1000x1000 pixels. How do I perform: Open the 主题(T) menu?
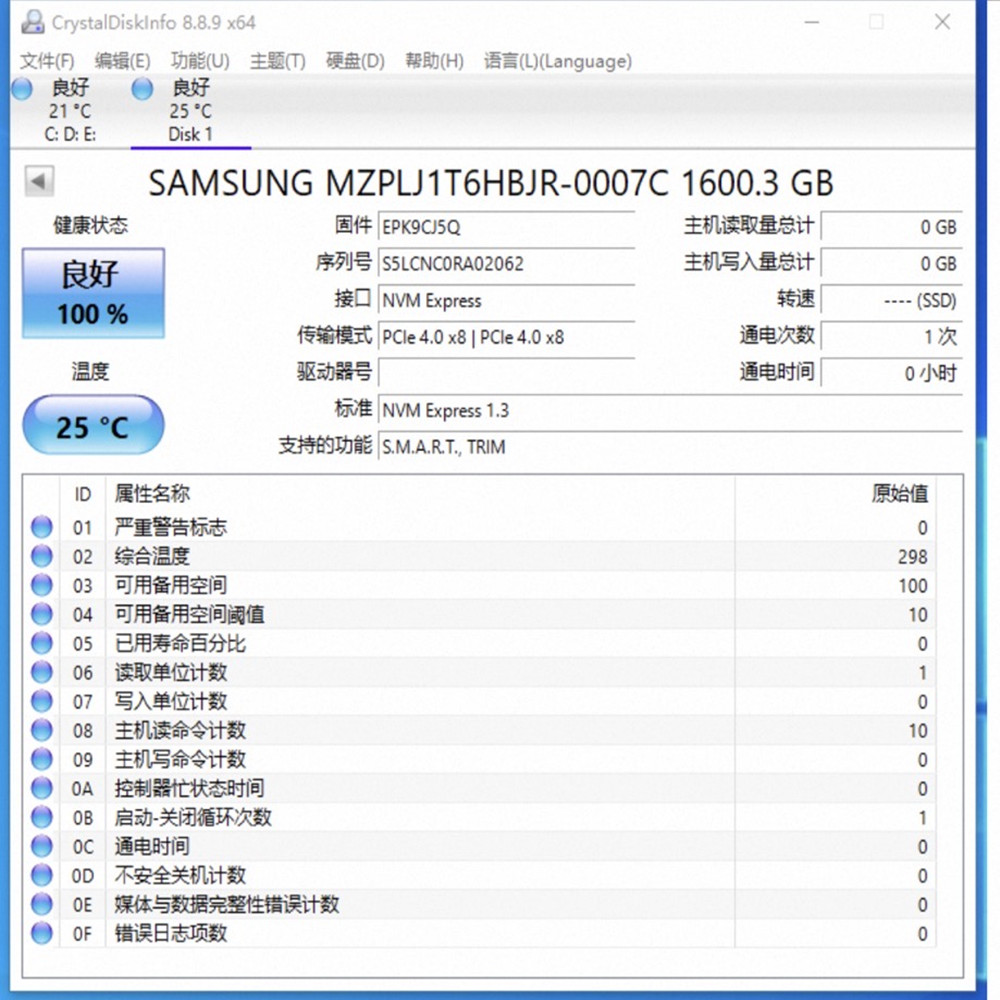(x=276, y=61)
